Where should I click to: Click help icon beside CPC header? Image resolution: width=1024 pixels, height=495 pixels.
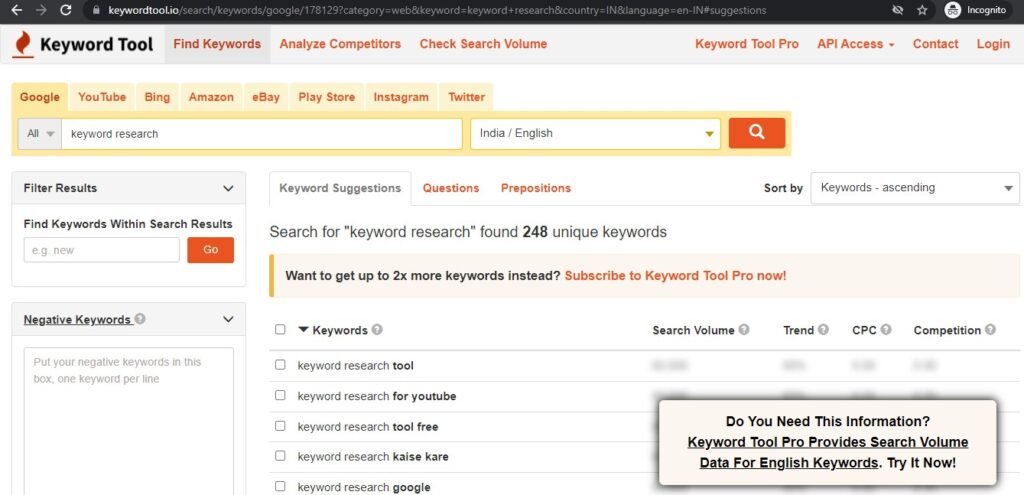pyautogui.click(x=886, y=330)
